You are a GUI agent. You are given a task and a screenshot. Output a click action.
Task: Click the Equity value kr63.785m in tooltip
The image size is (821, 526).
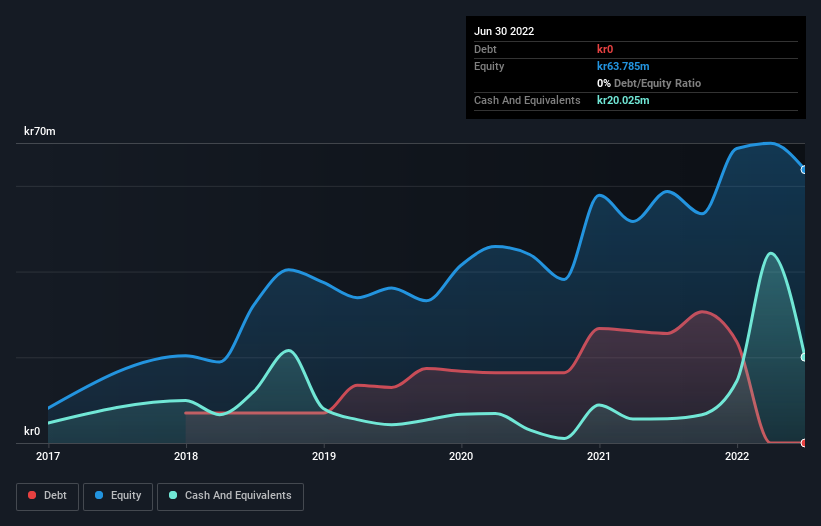click(x=623, y=66)
